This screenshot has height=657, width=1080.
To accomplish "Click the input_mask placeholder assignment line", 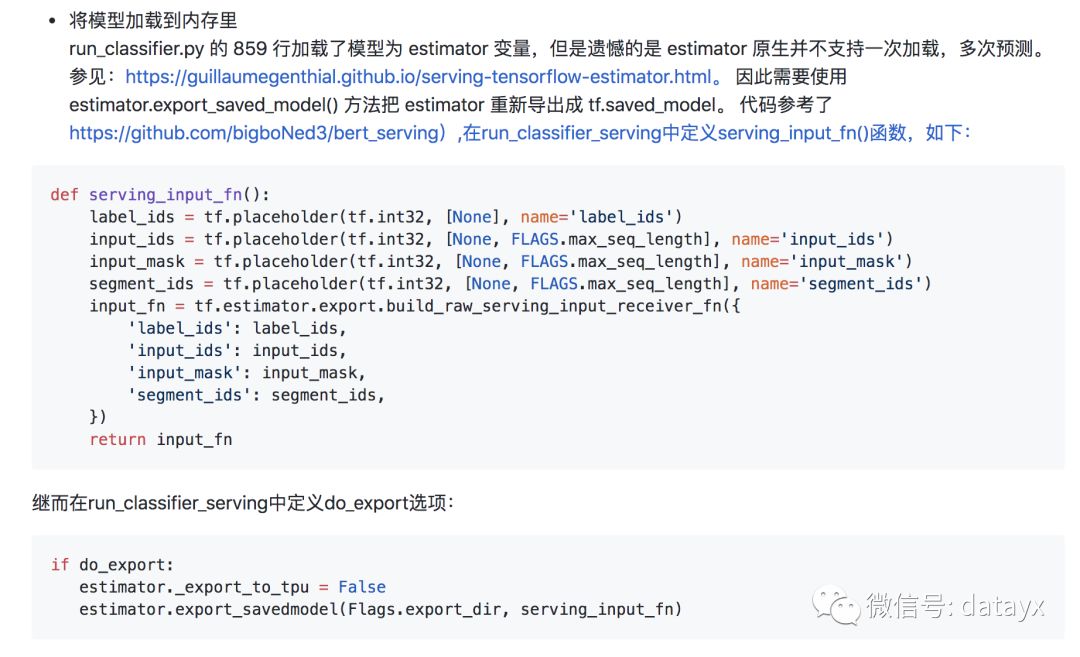I will [501, 262].
